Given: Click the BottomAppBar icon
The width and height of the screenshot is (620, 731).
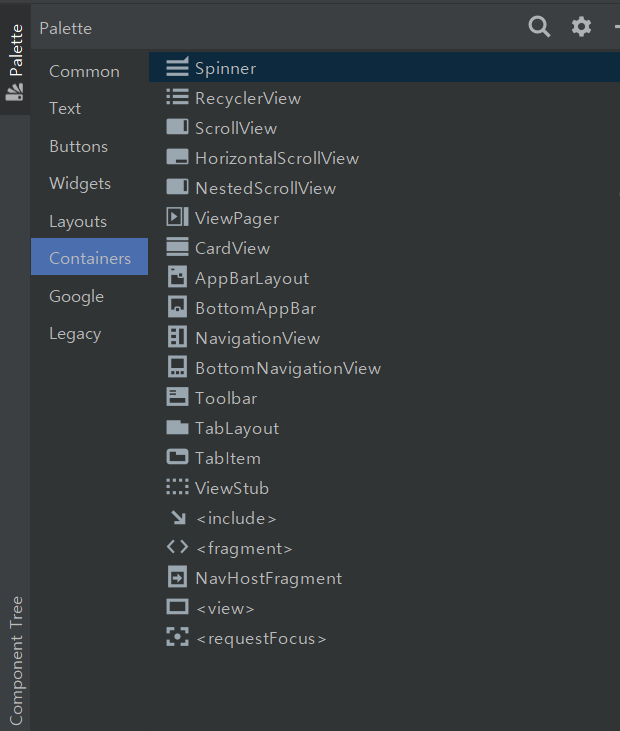Looking at the screenshot, I should 178,307.
